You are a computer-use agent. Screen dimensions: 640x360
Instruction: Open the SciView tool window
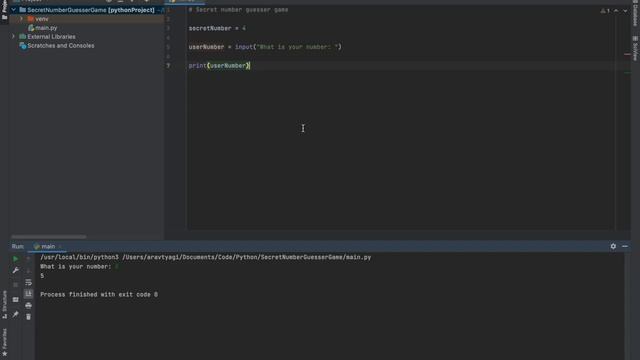tap(635, 48)
